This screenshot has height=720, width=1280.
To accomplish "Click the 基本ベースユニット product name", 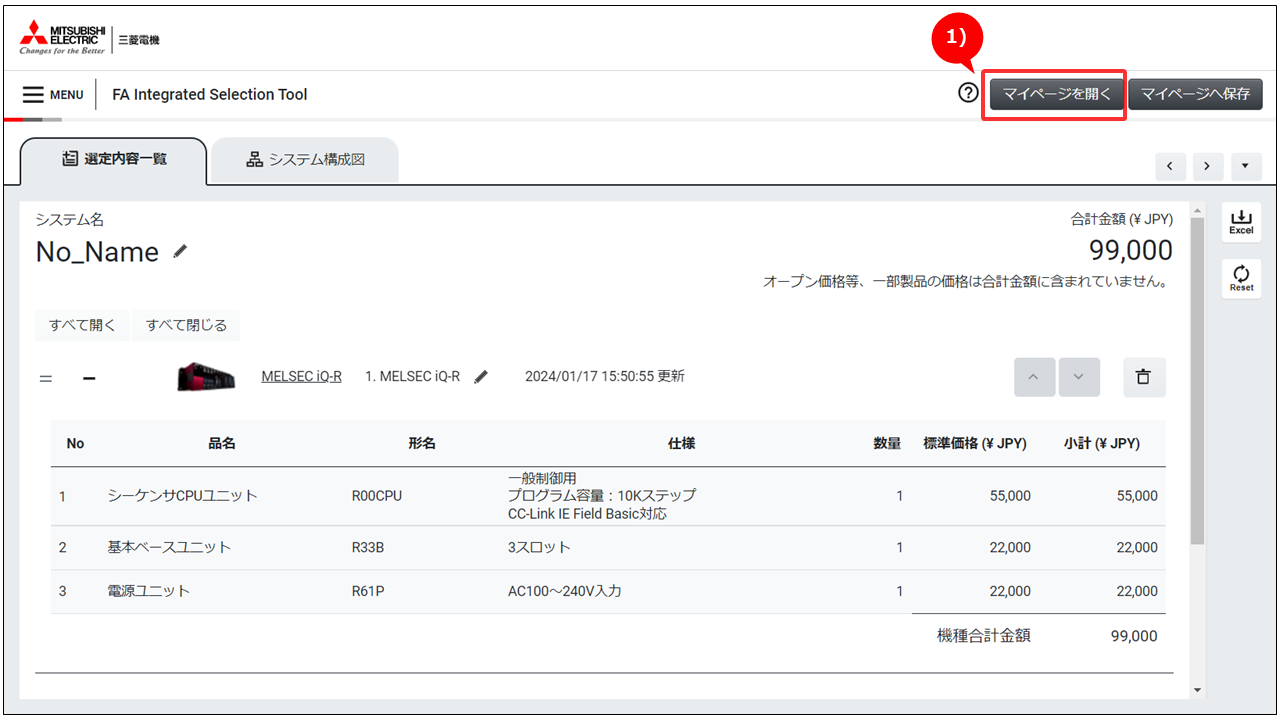I will pyautogui.click(x=169, y=548).
